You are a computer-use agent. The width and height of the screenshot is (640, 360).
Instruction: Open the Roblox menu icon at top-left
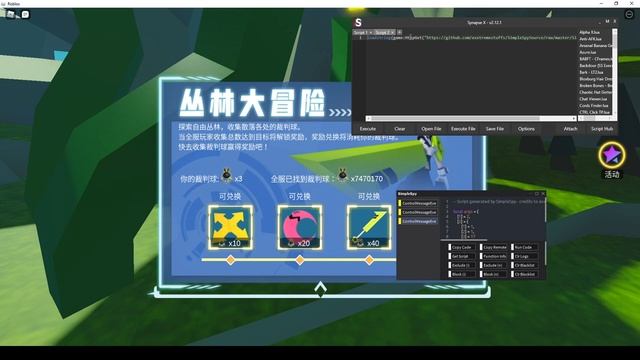(x=11, y=14)
